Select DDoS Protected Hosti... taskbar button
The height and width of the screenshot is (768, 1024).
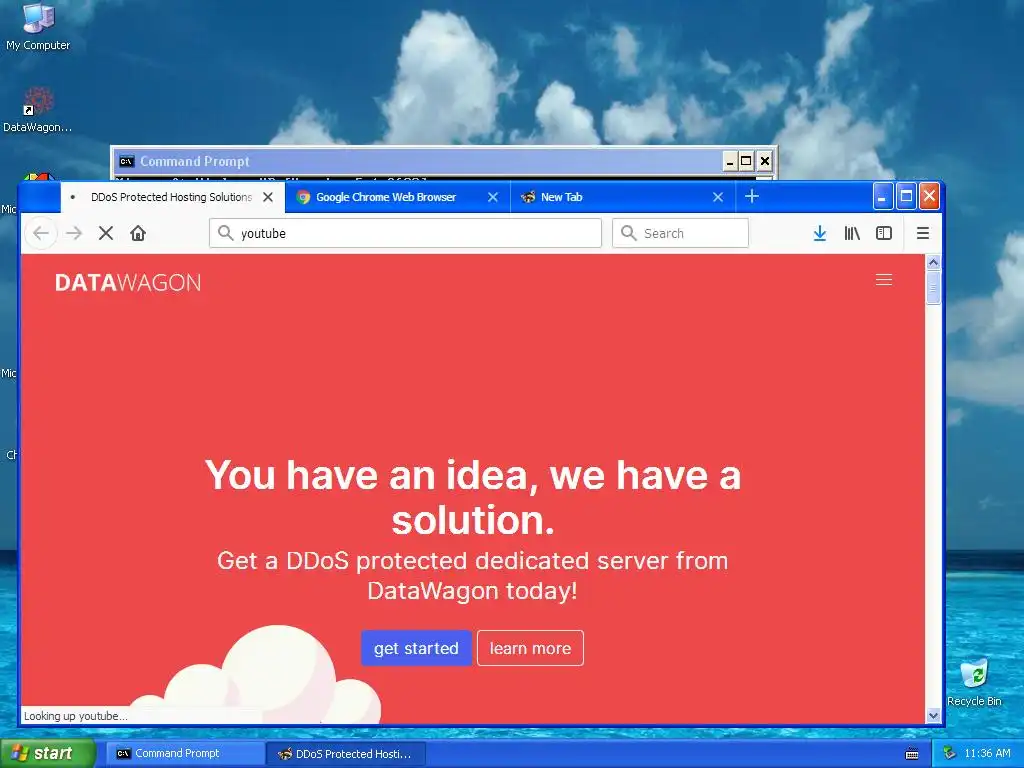coord(347,754)
